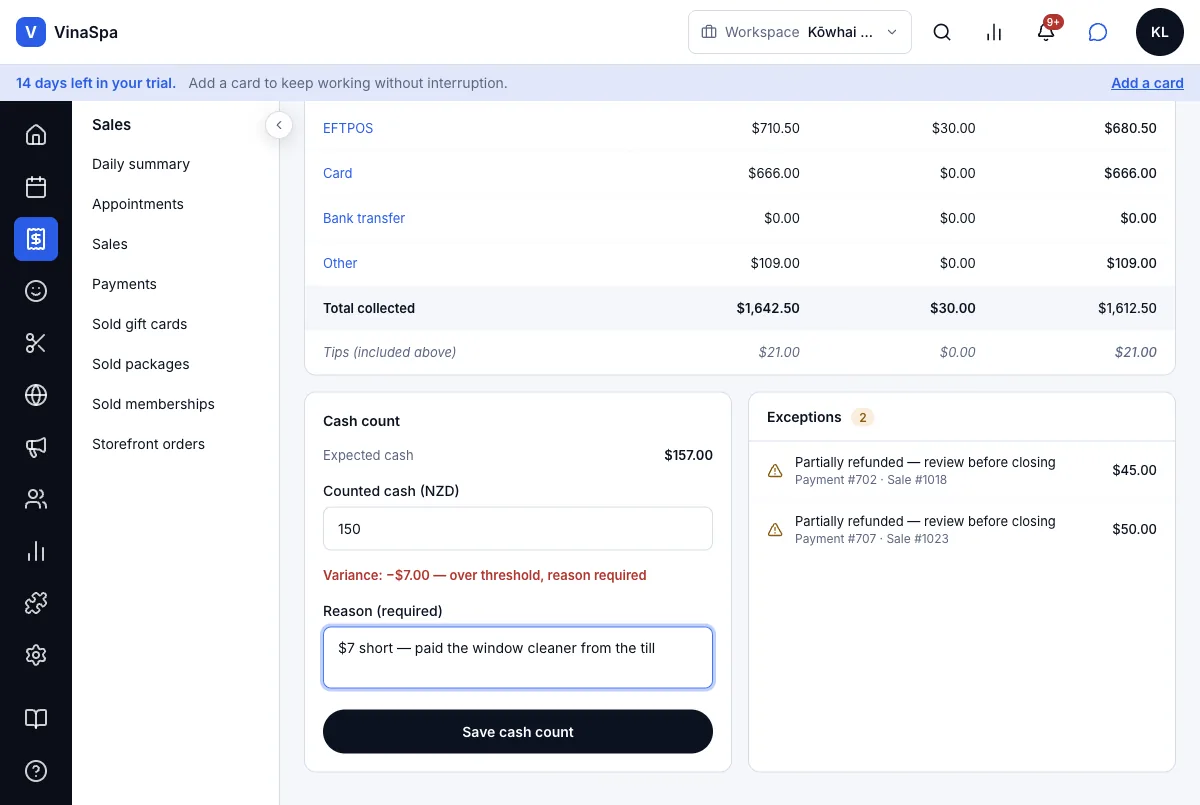Open the KL user avatar menu
Screen dimensions: 1200x805
tap(1160, 32)
